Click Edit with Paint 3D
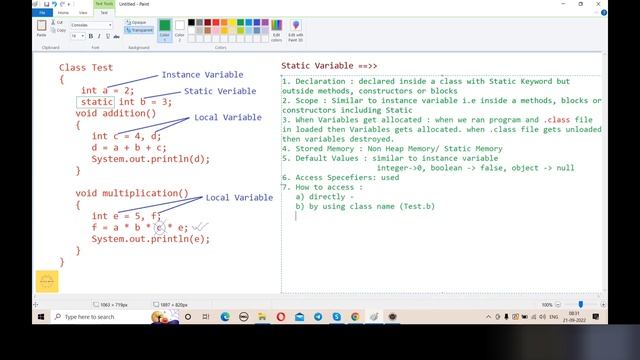Screen dimensions: 640x360 [296, 30]
